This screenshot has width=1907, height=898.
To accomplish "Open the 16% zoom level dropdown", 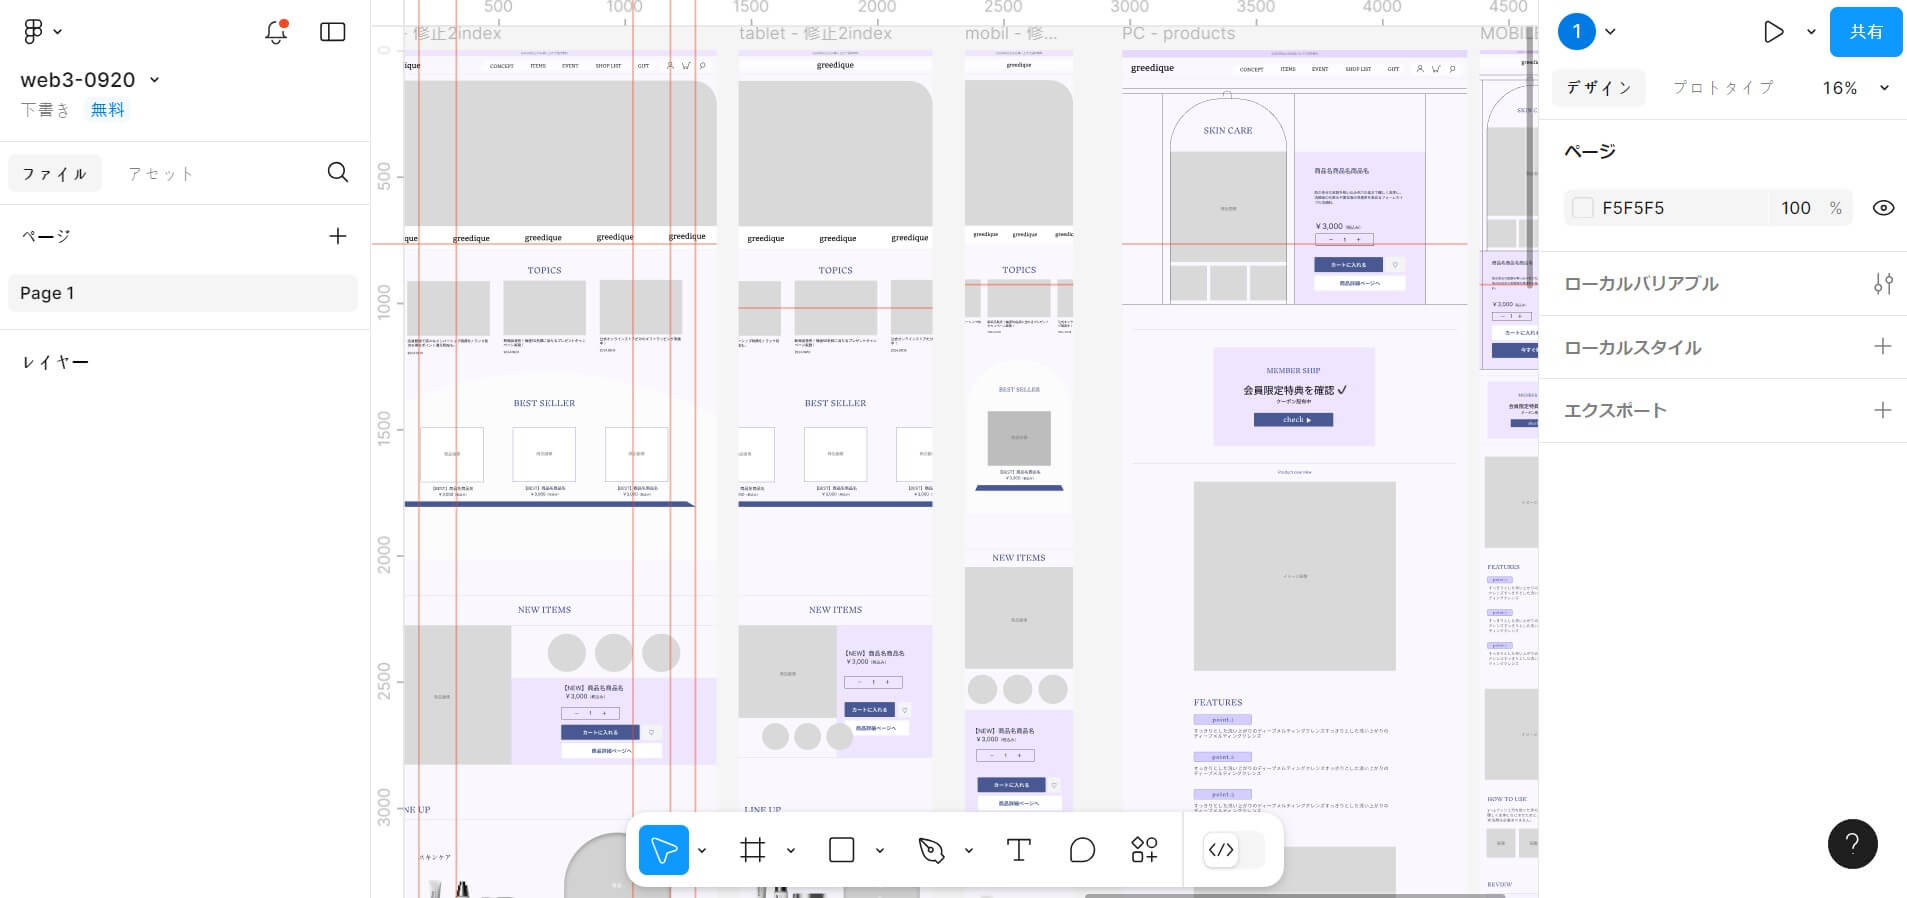I will coord(1855,88).
